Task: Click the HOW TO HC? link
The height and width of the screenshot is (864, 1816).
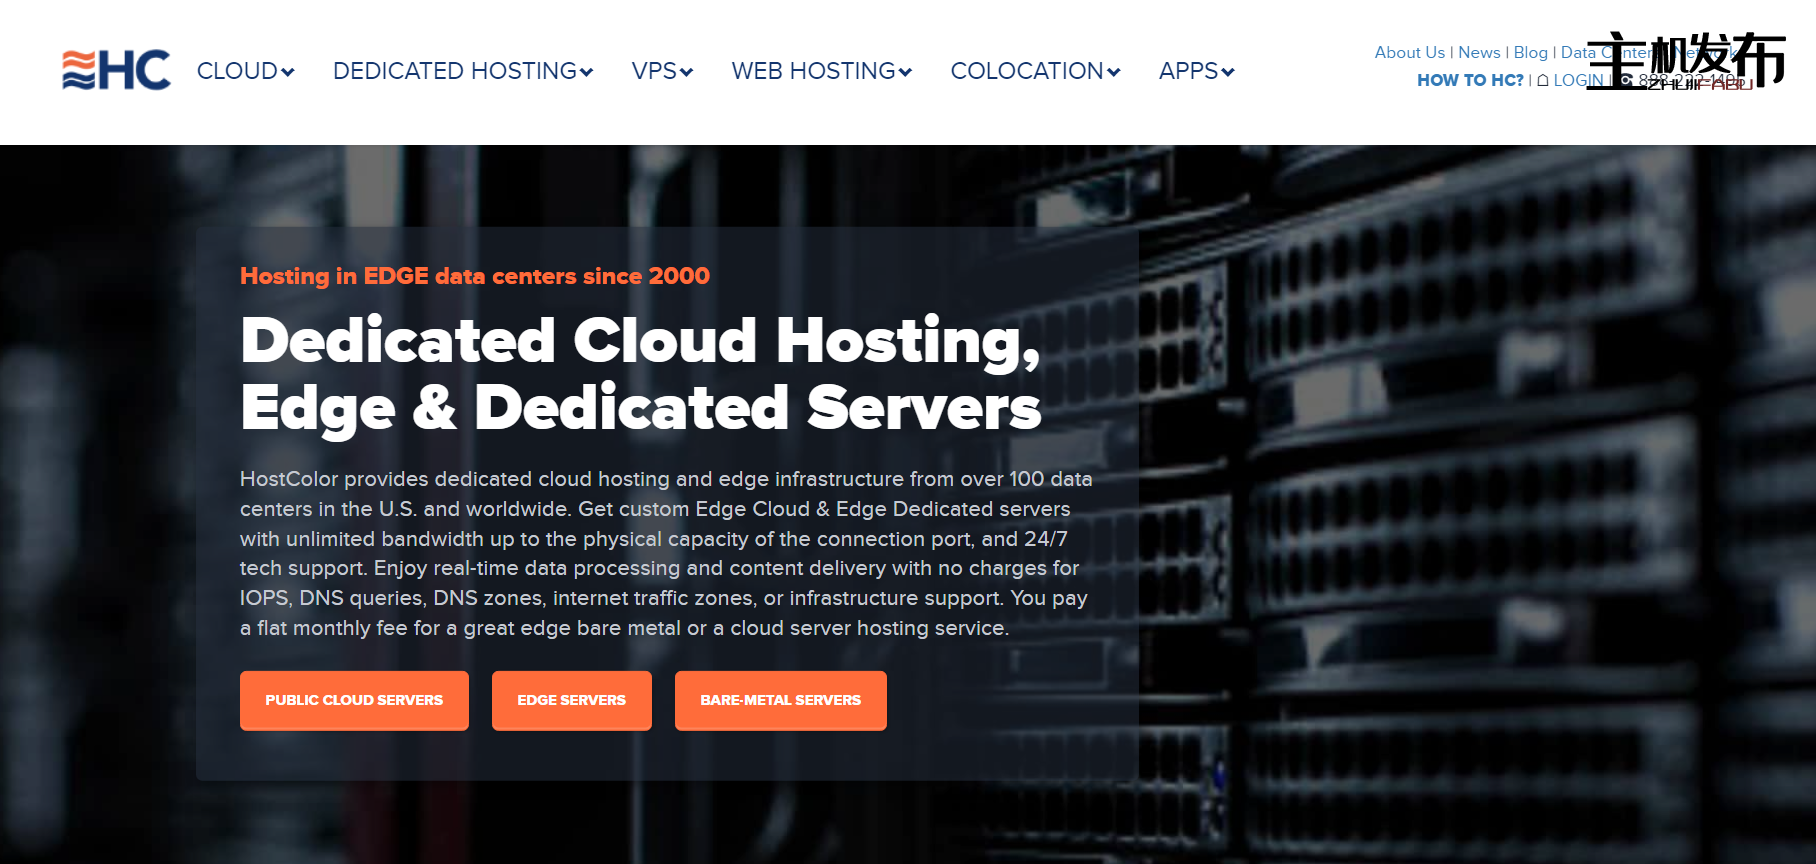Action: pyautogui.click(x=1470, y=80)
